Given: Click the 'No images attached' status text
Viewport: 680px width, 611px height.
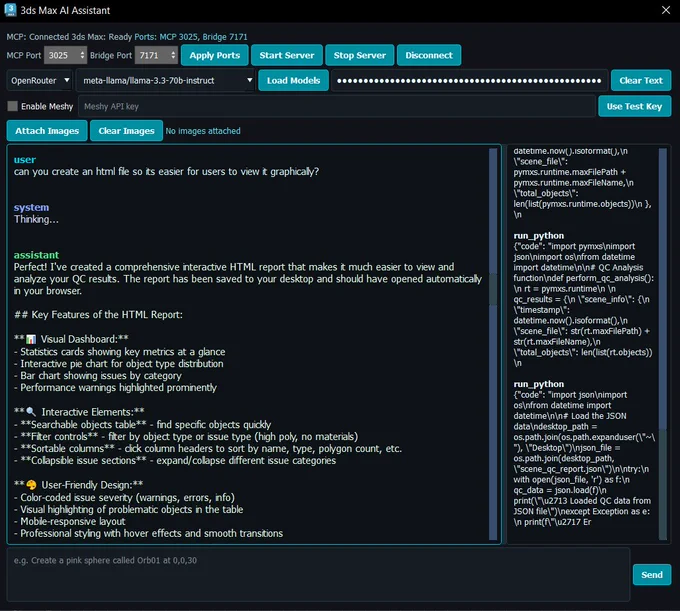Looking at the screenshot, I should [203, 131].
